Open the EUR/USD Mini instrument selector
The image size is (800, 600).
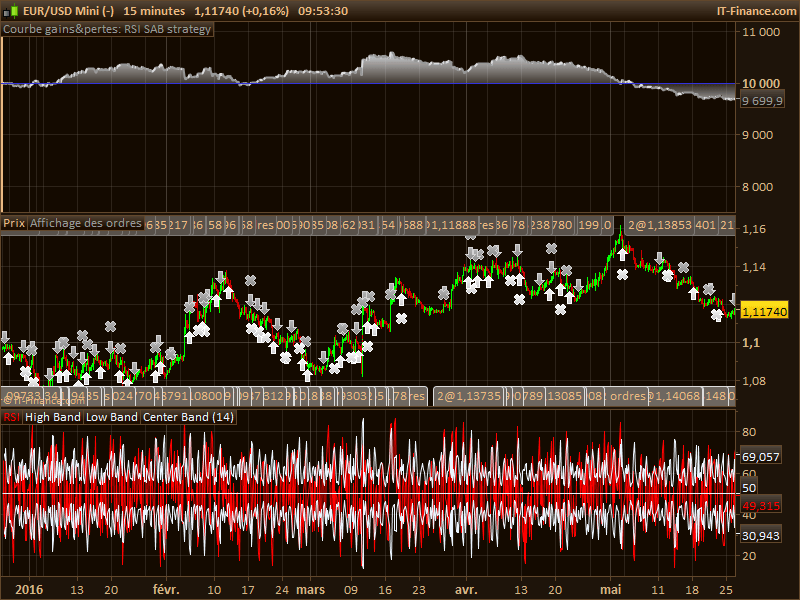68,11
